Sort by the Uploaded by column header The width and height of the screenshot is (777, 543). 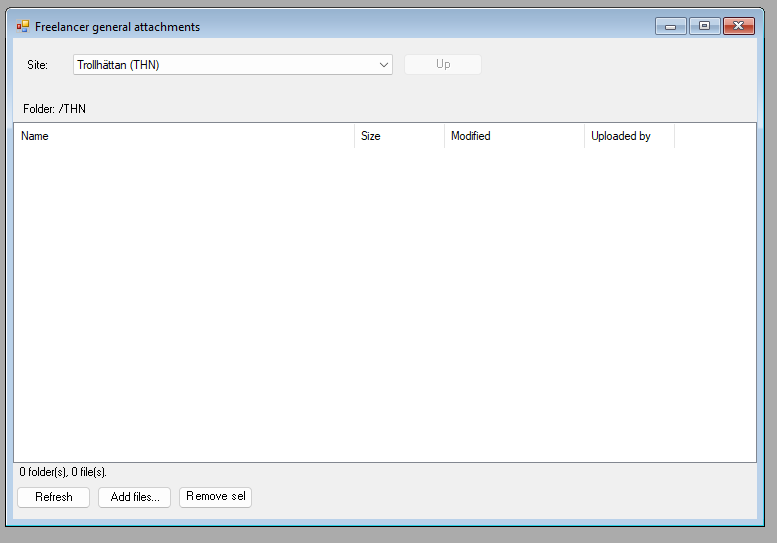pos(629,136)
